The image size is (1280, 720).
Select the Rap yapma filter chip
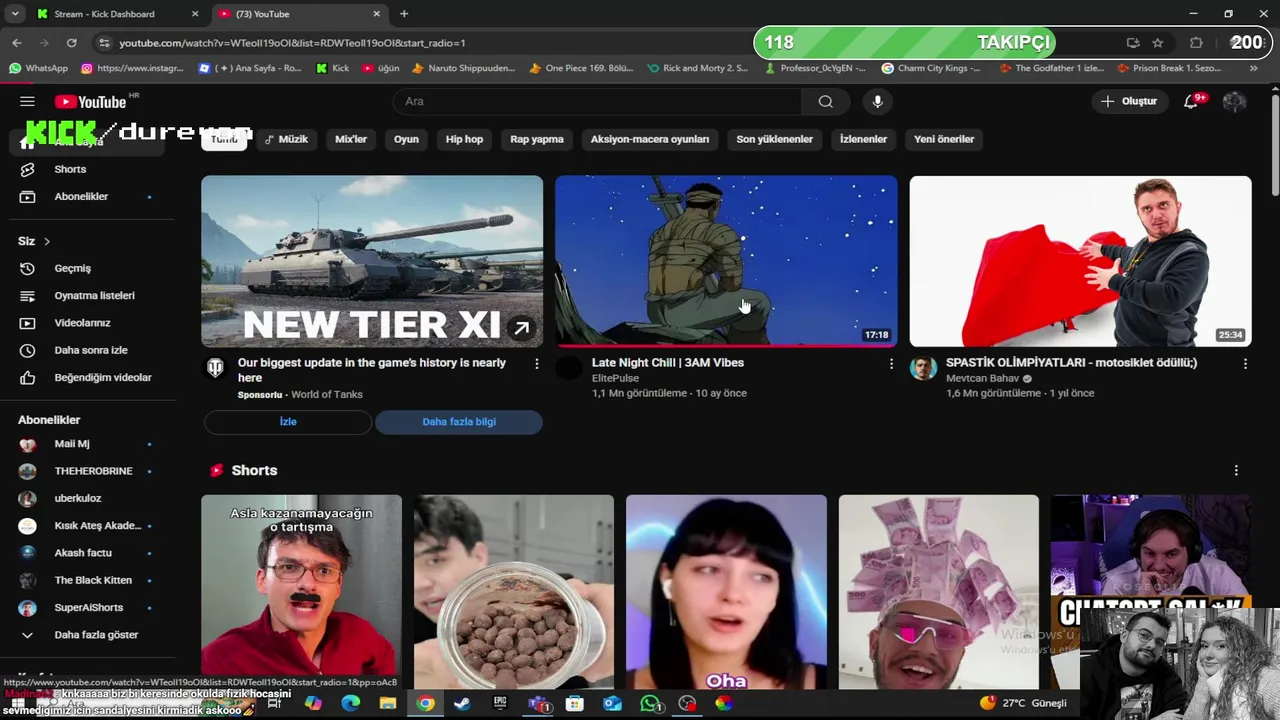tap(537, 139)
